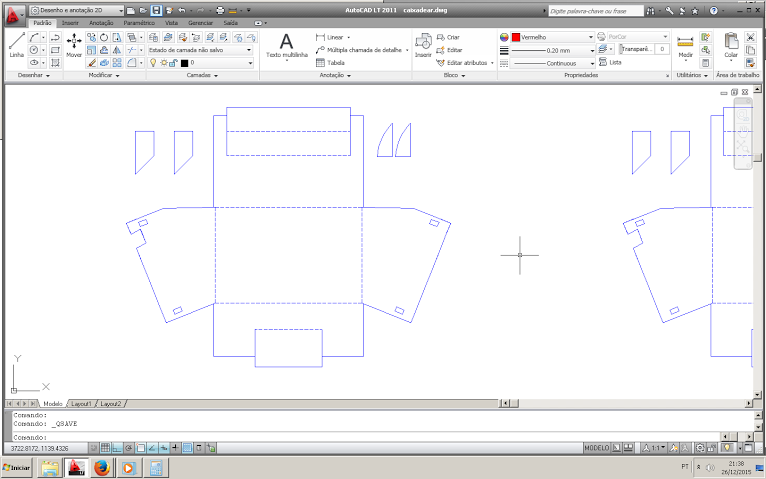
Task: Open the Layout1 tab
Action: click(81, 404)
